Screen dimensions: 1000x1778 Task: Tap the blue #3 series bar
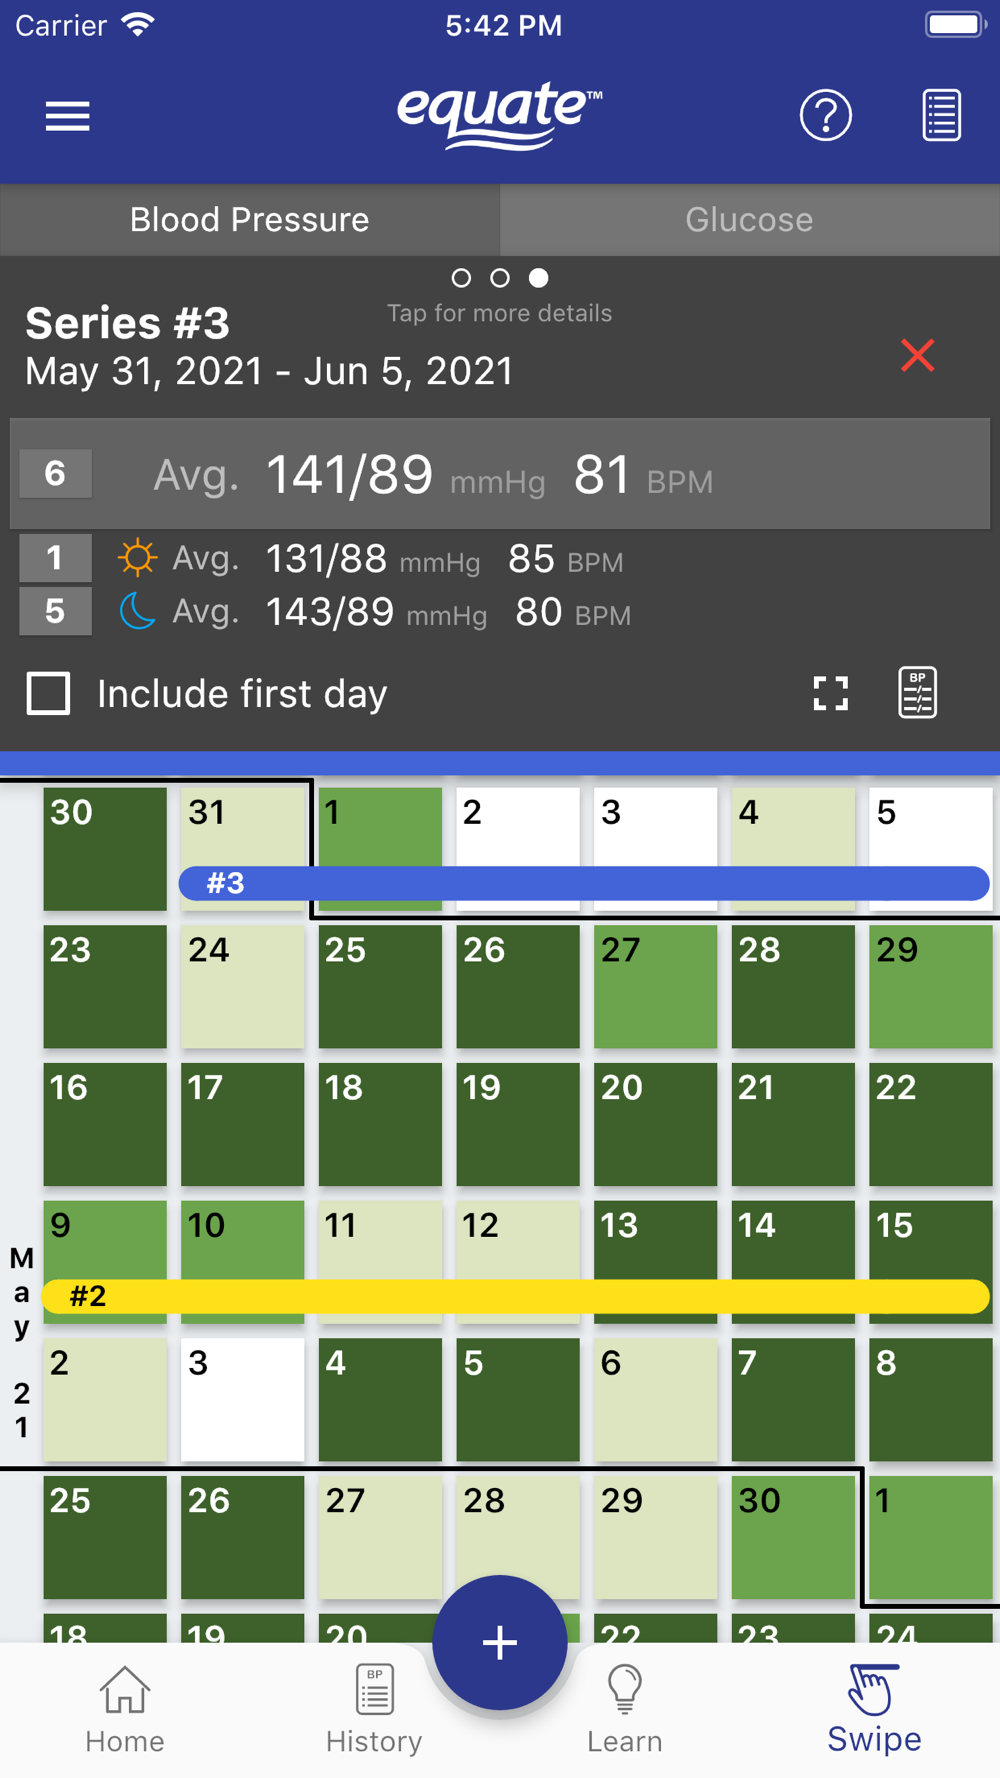584,883
